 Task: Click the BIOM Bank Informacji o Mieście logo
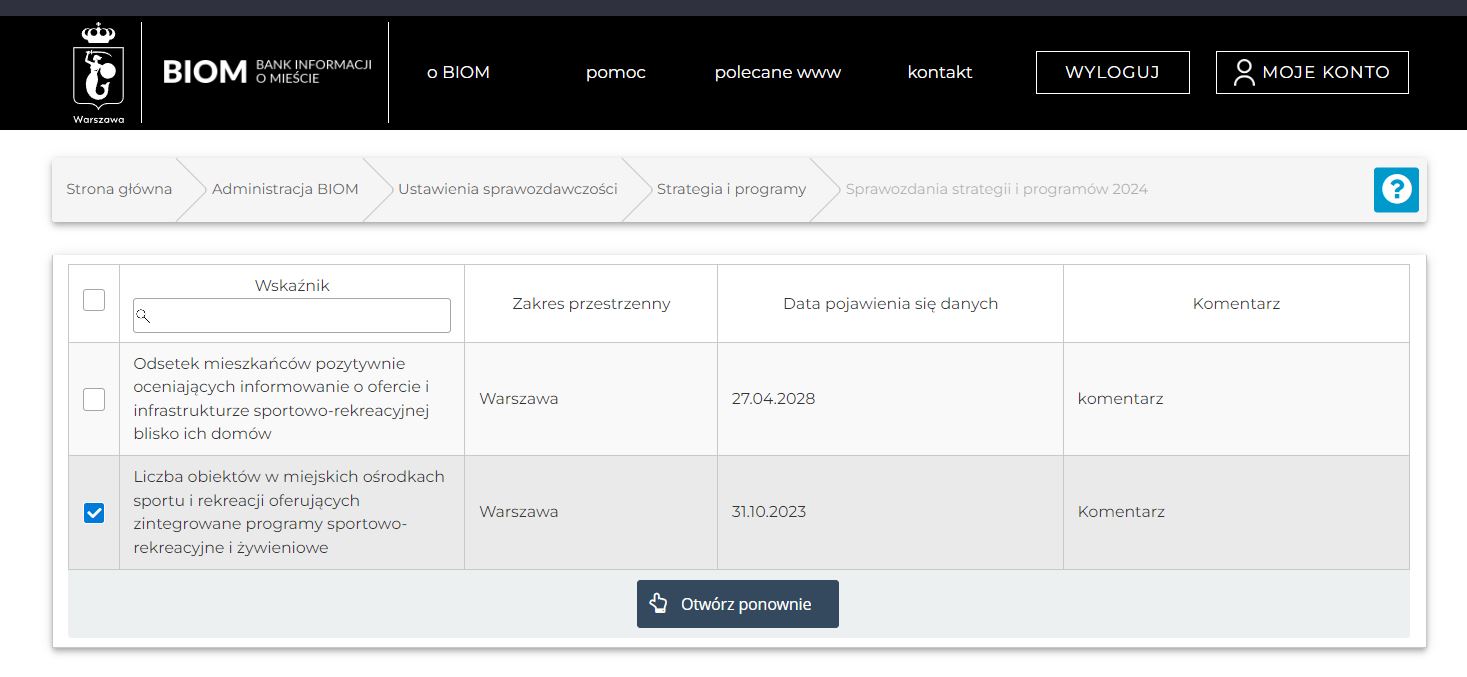pos(266,72)
